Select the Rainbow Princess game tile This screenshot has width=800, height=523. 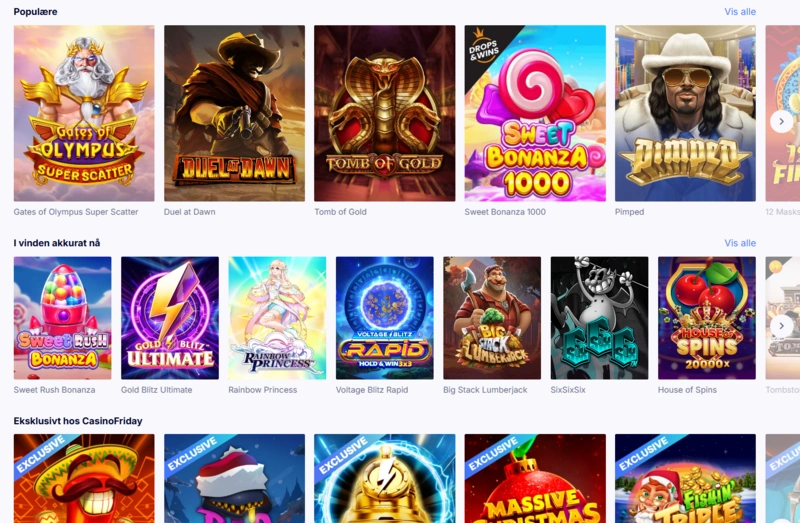tap(277, 318)
